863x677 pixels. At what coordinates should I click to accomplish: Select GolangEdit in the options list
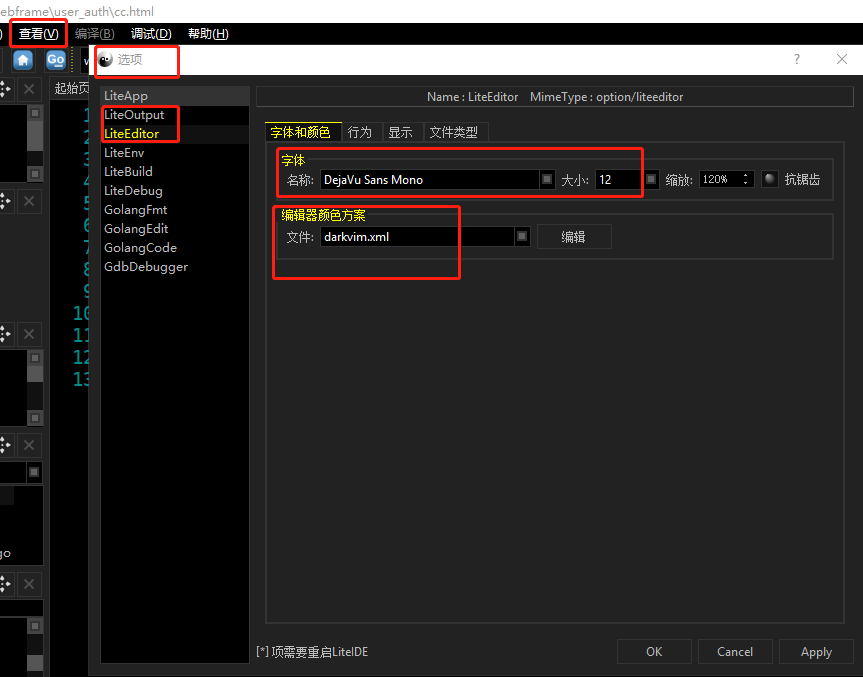tap(175, 229)
